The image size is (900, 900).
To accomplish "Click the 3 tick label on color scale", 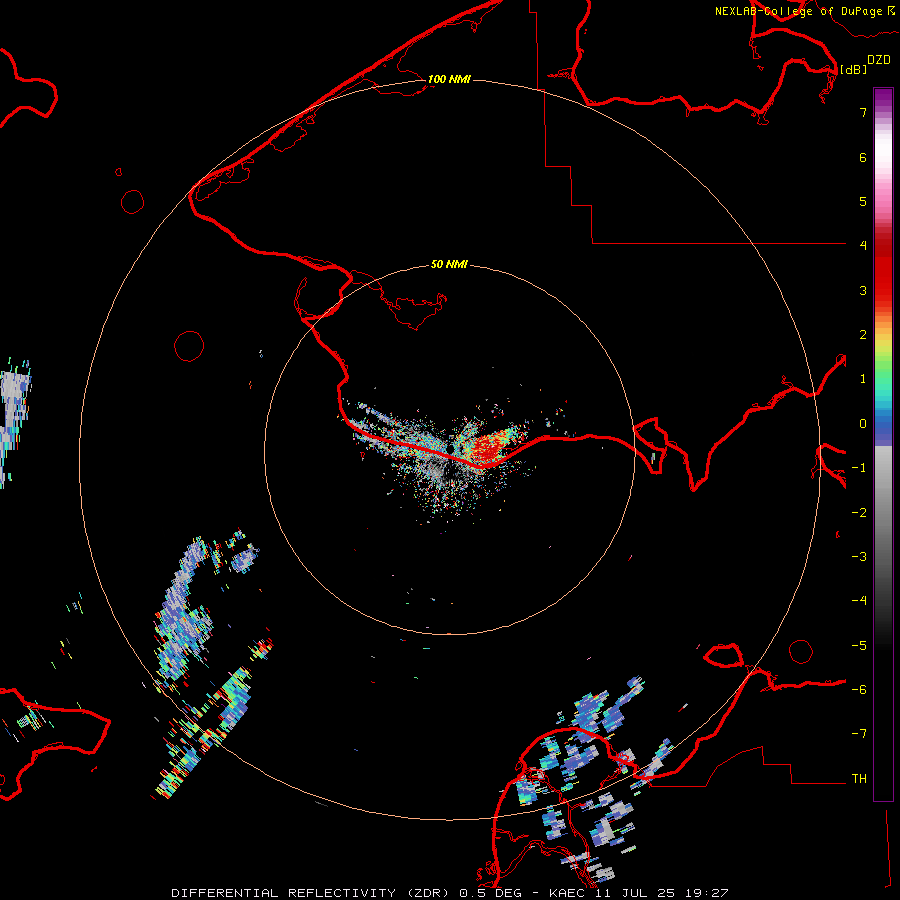I will tap(863, 290).
